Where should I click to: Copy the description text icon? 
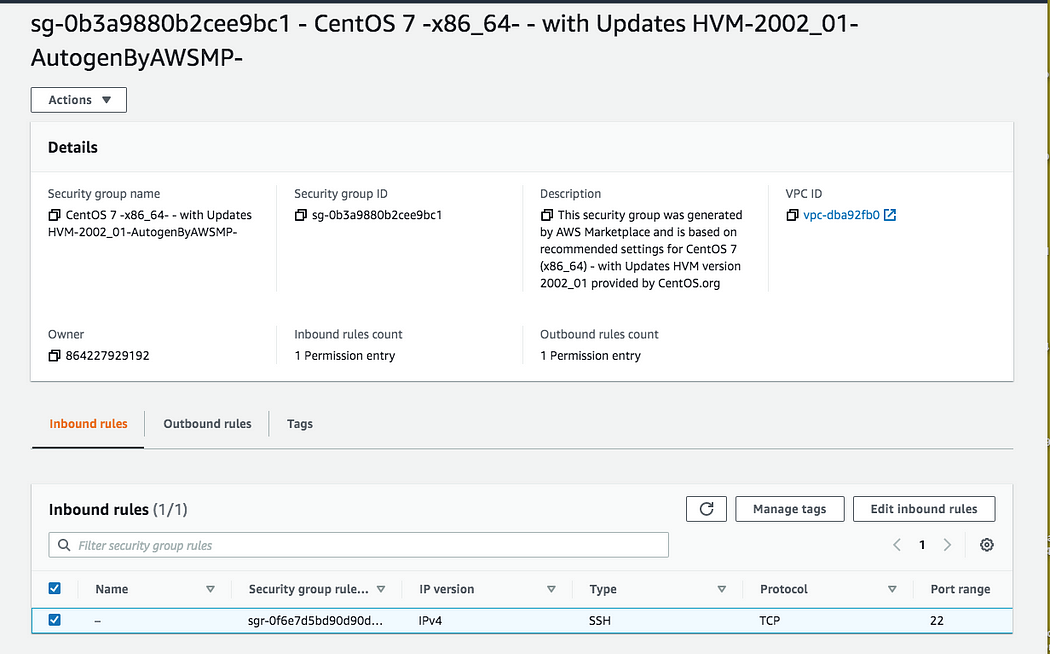click(547, 215)
